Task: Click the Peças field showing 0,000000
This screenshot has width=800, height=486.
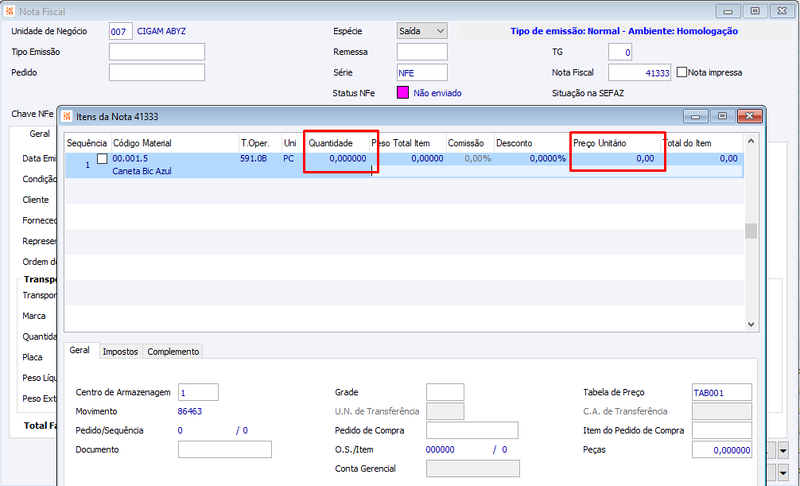Action: (x=721, y=450)
